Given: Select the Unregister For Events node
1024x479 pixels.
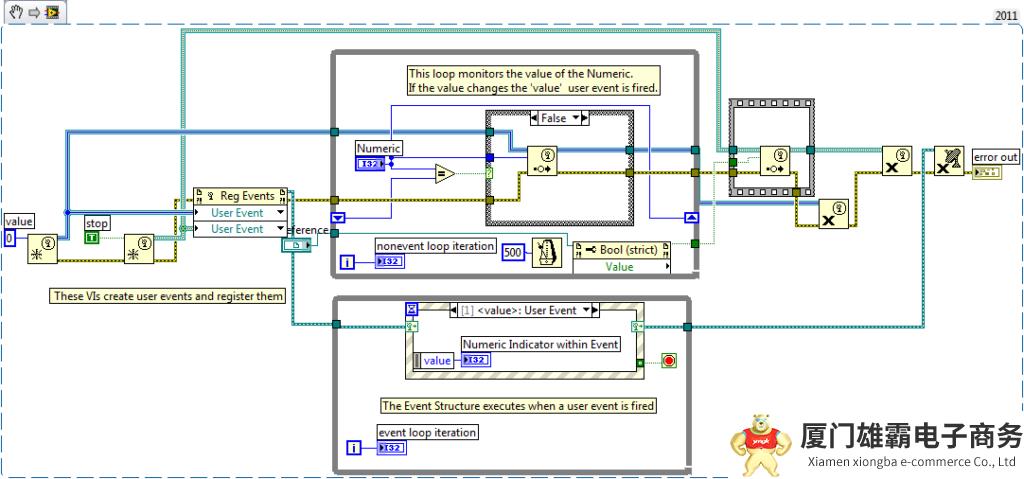Looking at the screenshot, I should pyautogui.click(x=949, y=161).
